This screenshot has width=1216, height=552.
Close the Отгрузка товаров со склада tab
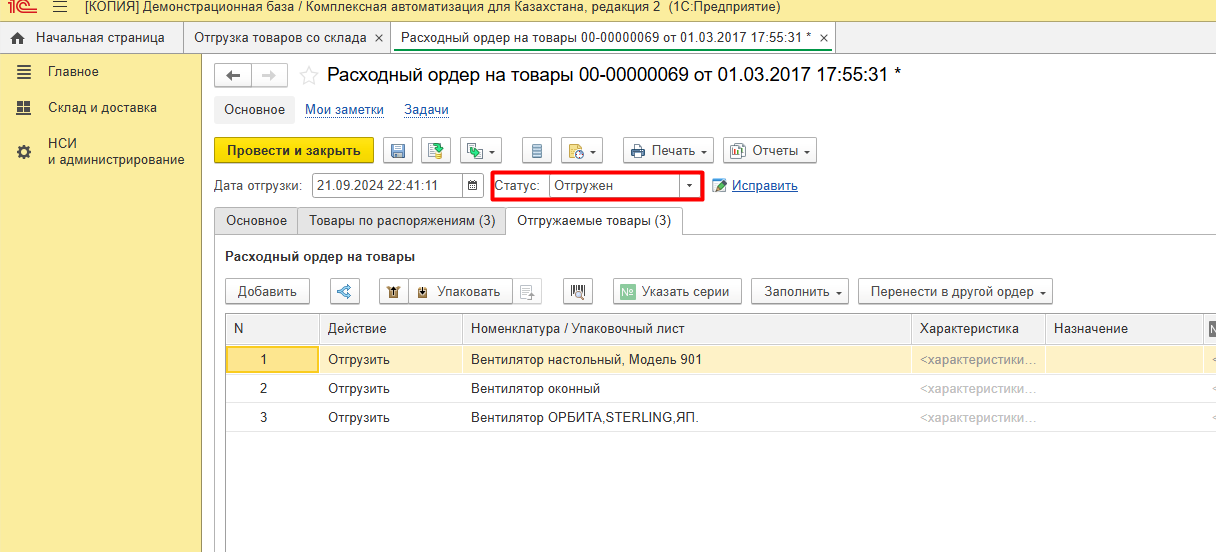(x=377, y=39)
